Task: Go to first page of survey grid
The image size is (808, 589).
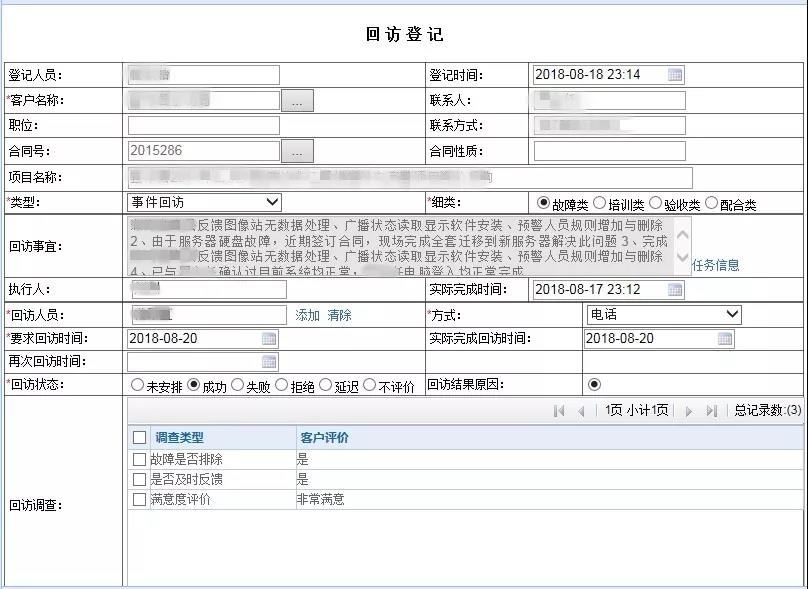Action: (559, 411)
